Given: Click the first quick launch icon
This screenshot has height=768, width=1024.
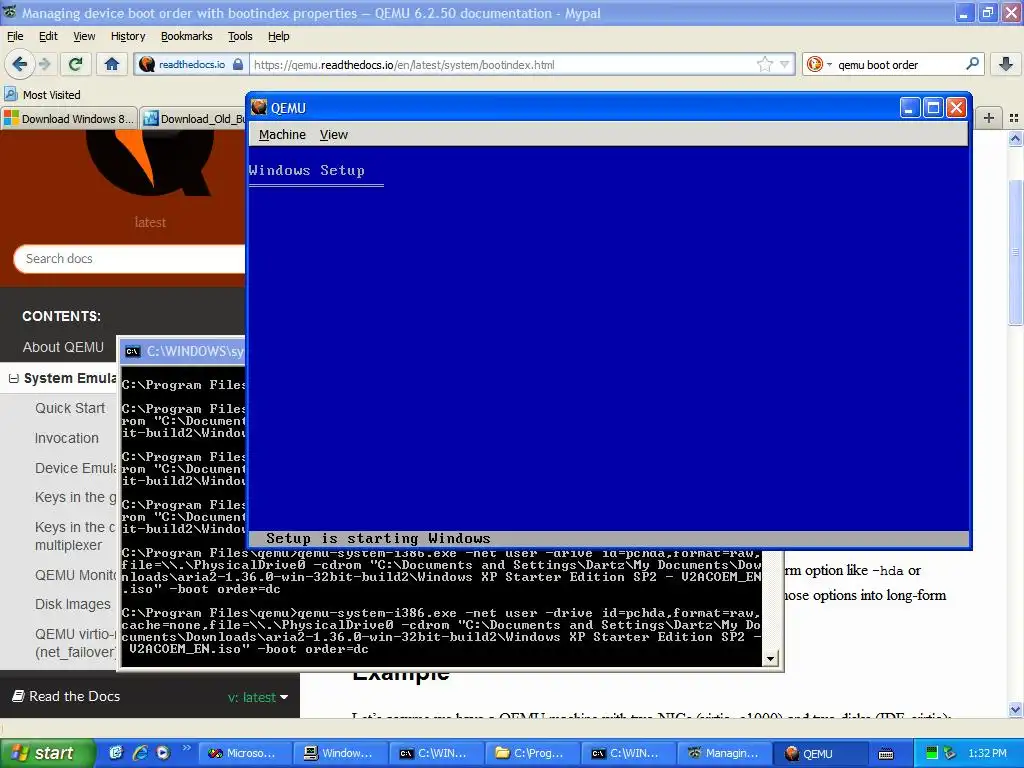Looking at the screenshot, I should [x=116, y=753].
